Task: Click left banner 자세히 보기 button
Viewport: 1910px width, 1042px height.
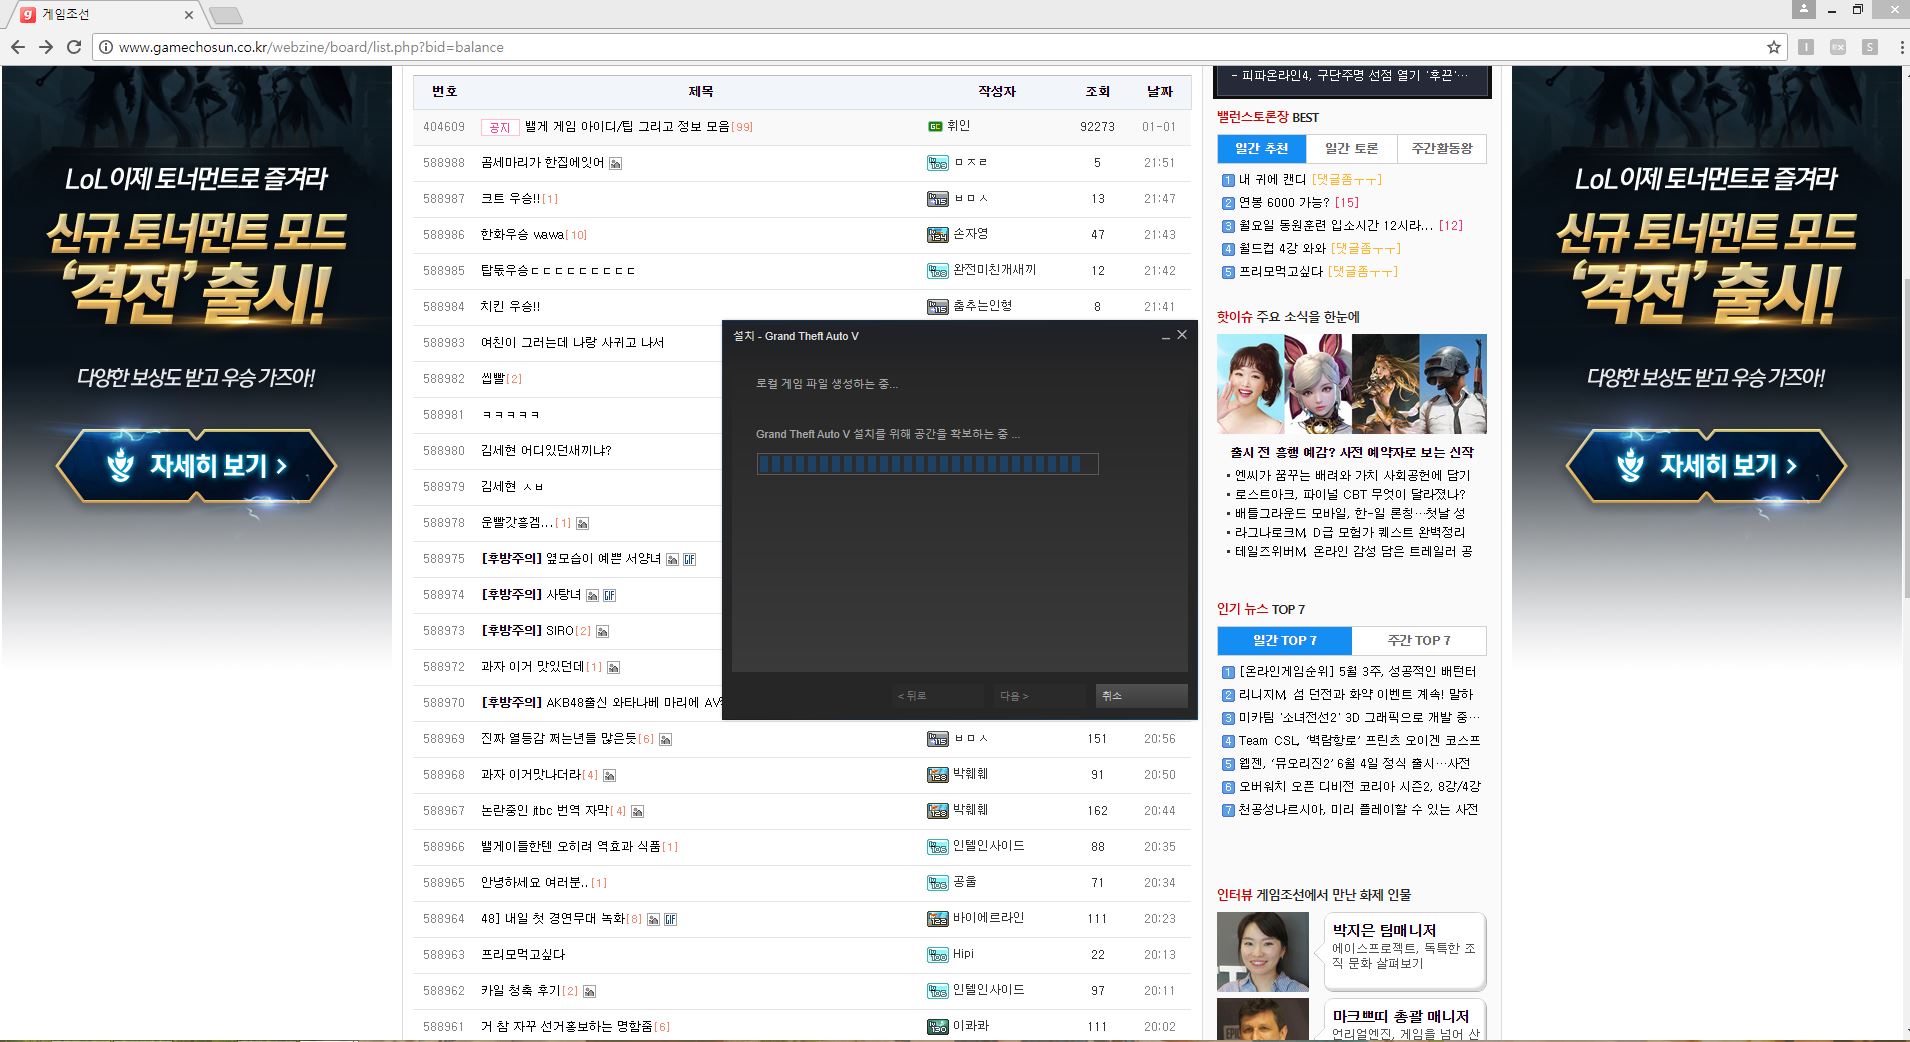Action: click(x=197, y=466)
